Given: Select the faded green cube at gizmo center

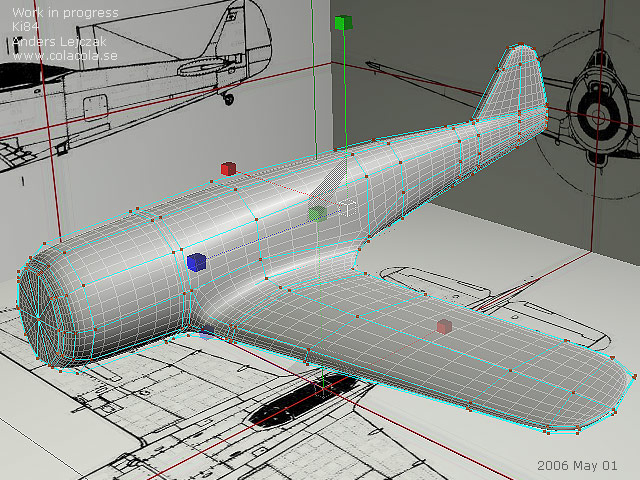Looking at the screenshot, I should pyautogui.click(x=317, y=214).
